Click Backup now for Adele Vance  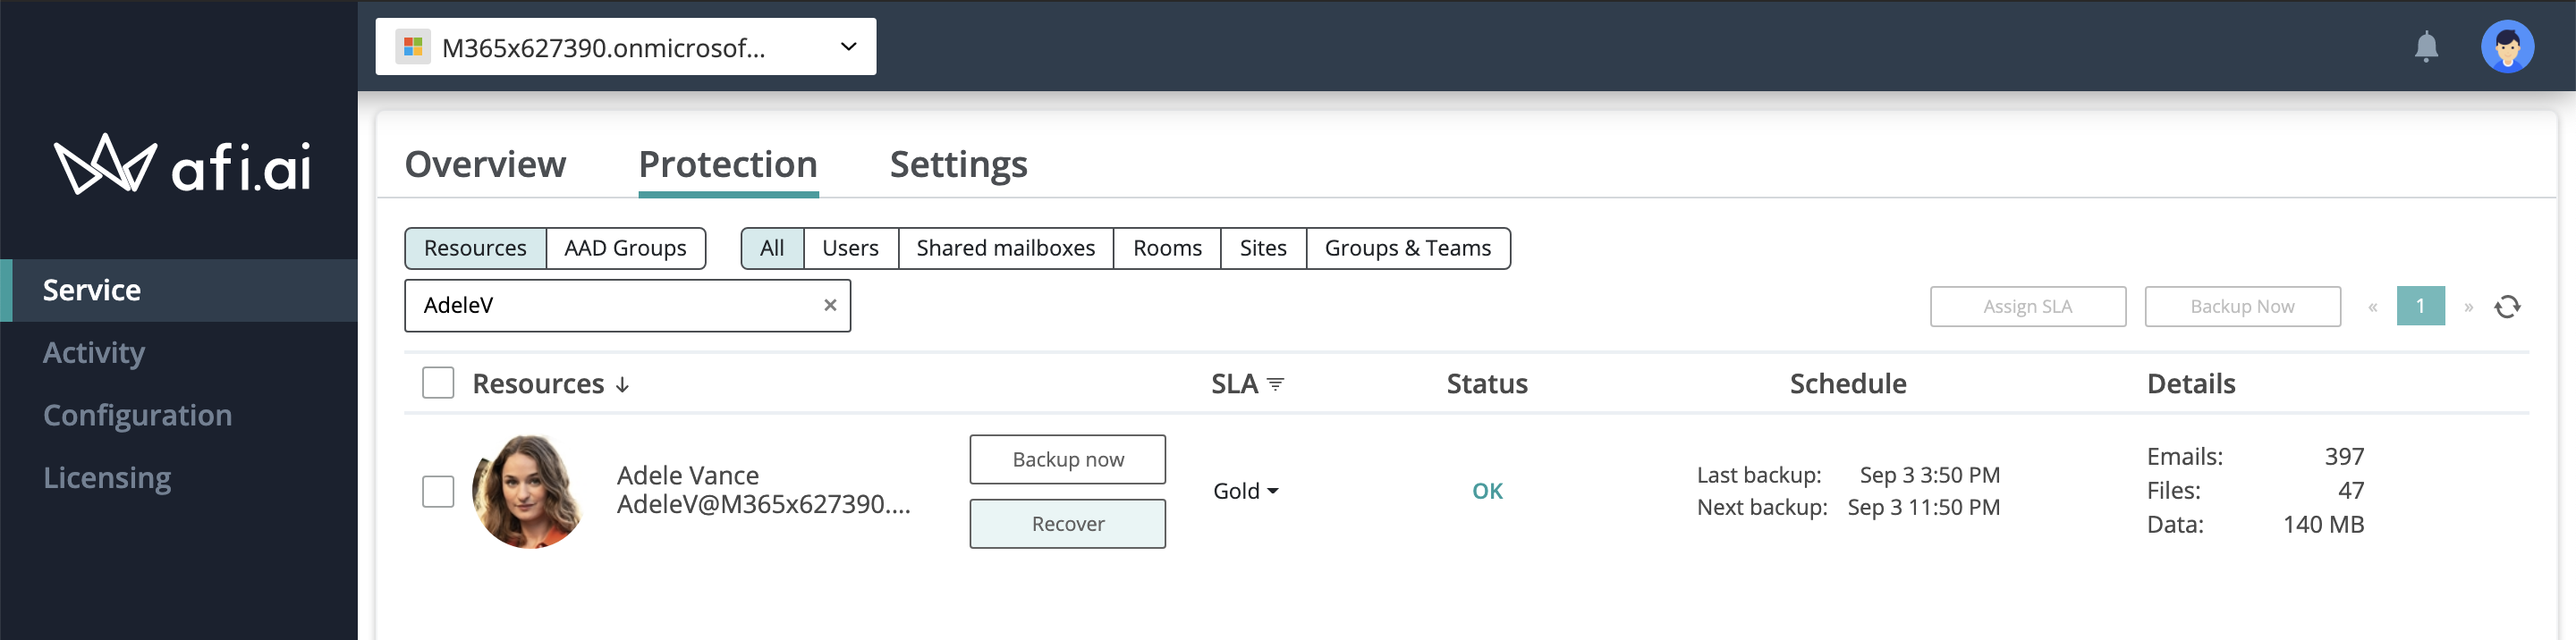pyautogui.click(x=1067, y=459)
